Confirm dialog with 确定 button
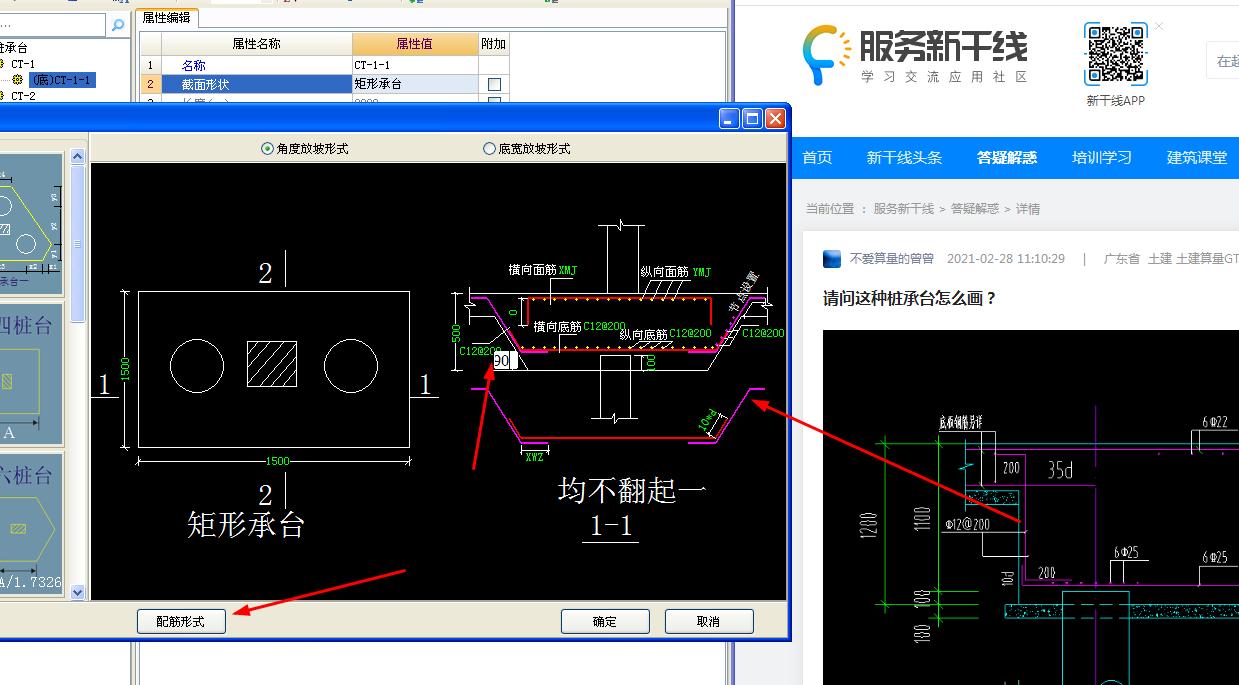The height and width of the screenshot is (685, 1239). click(605, 621)
